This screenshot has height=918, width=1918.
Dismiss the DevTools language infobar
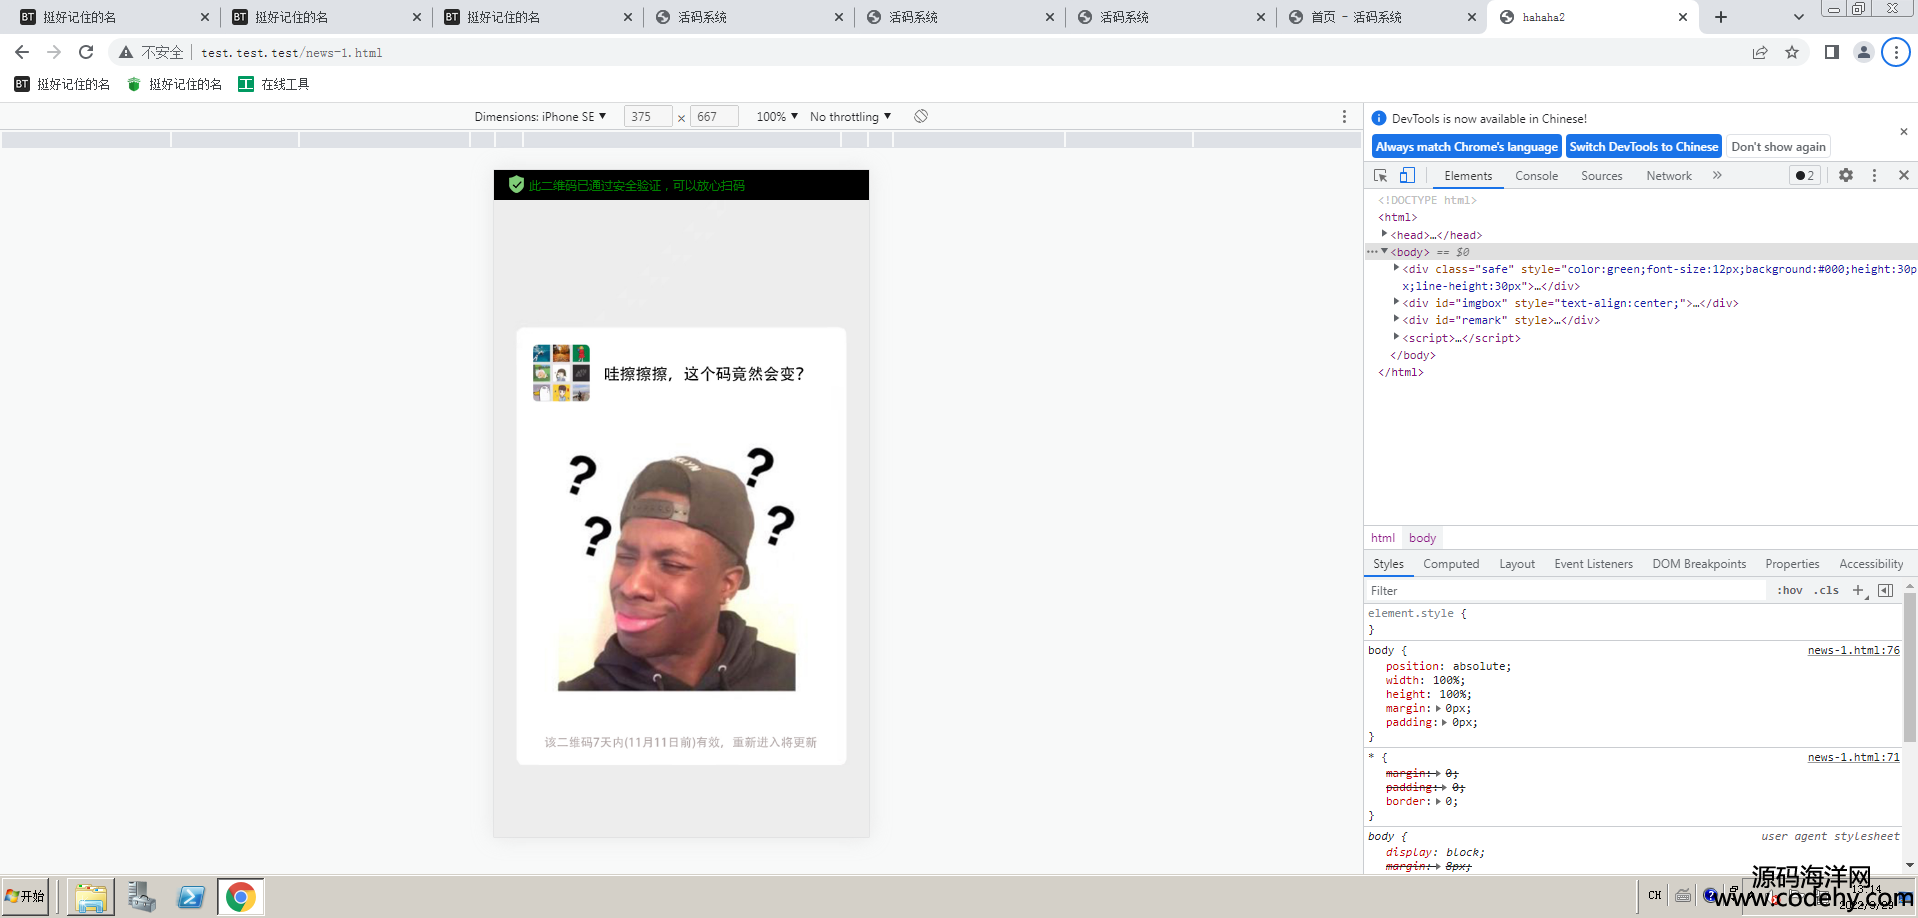tap(1904, 132)
